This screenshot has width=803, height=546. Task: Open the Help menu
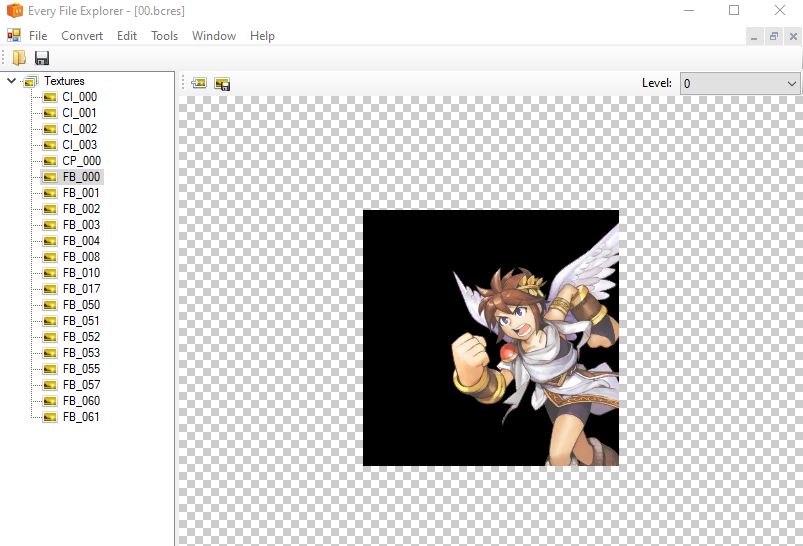[x=262, y=36]
